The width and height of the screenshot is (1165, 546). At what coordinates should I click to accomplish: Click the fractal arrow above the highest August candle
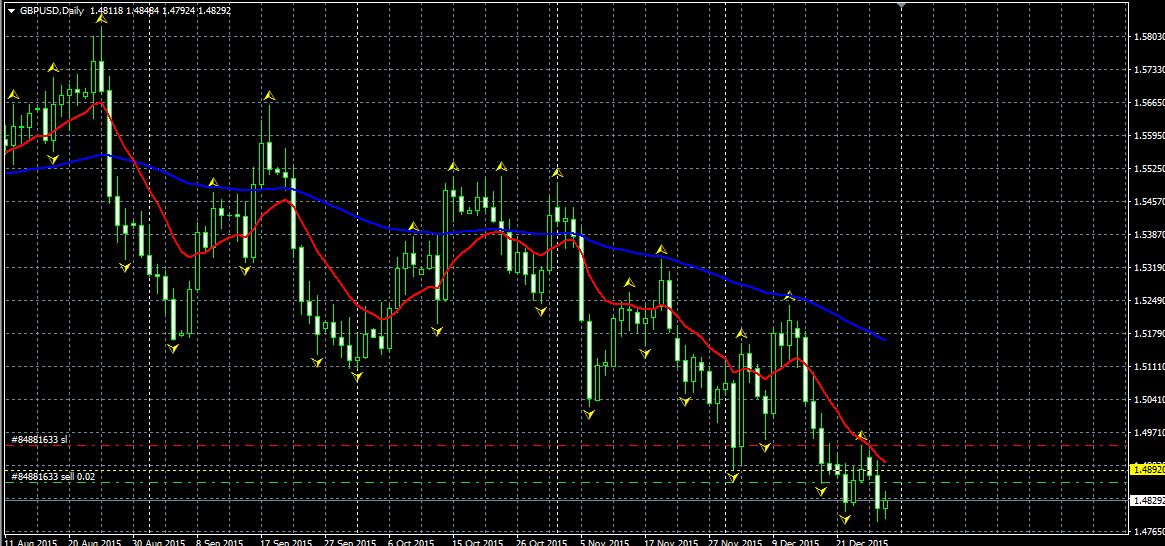point(101,20)
